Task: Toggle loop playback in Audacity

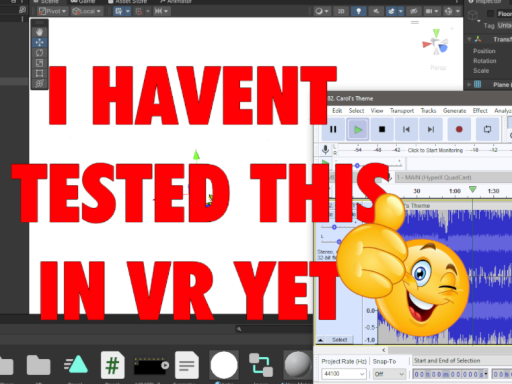Action: (x=487, y=129)
